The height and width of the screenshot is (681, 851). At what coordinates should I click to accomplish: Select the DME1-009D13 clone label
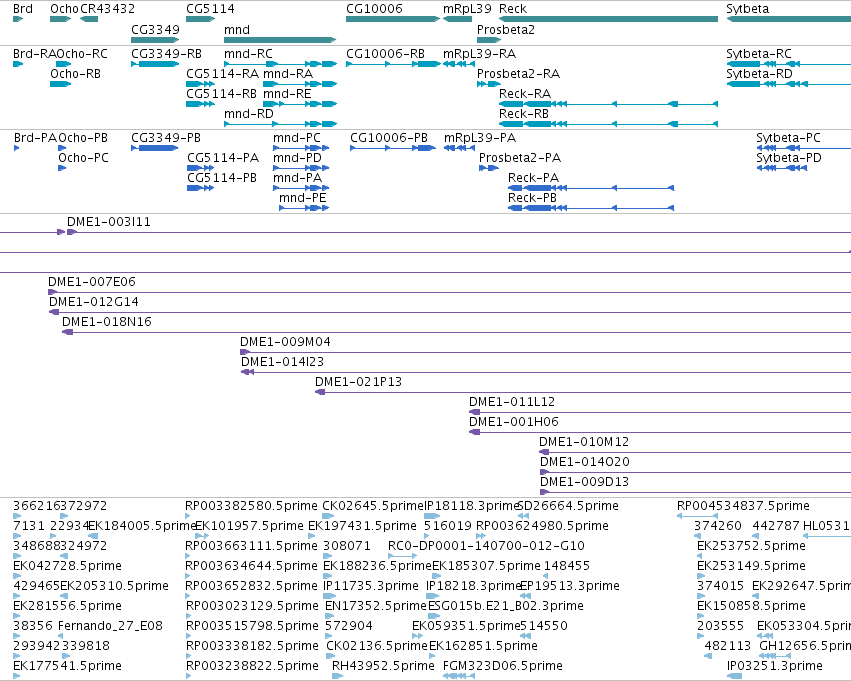pyautogui.click(x=584, y=482)
